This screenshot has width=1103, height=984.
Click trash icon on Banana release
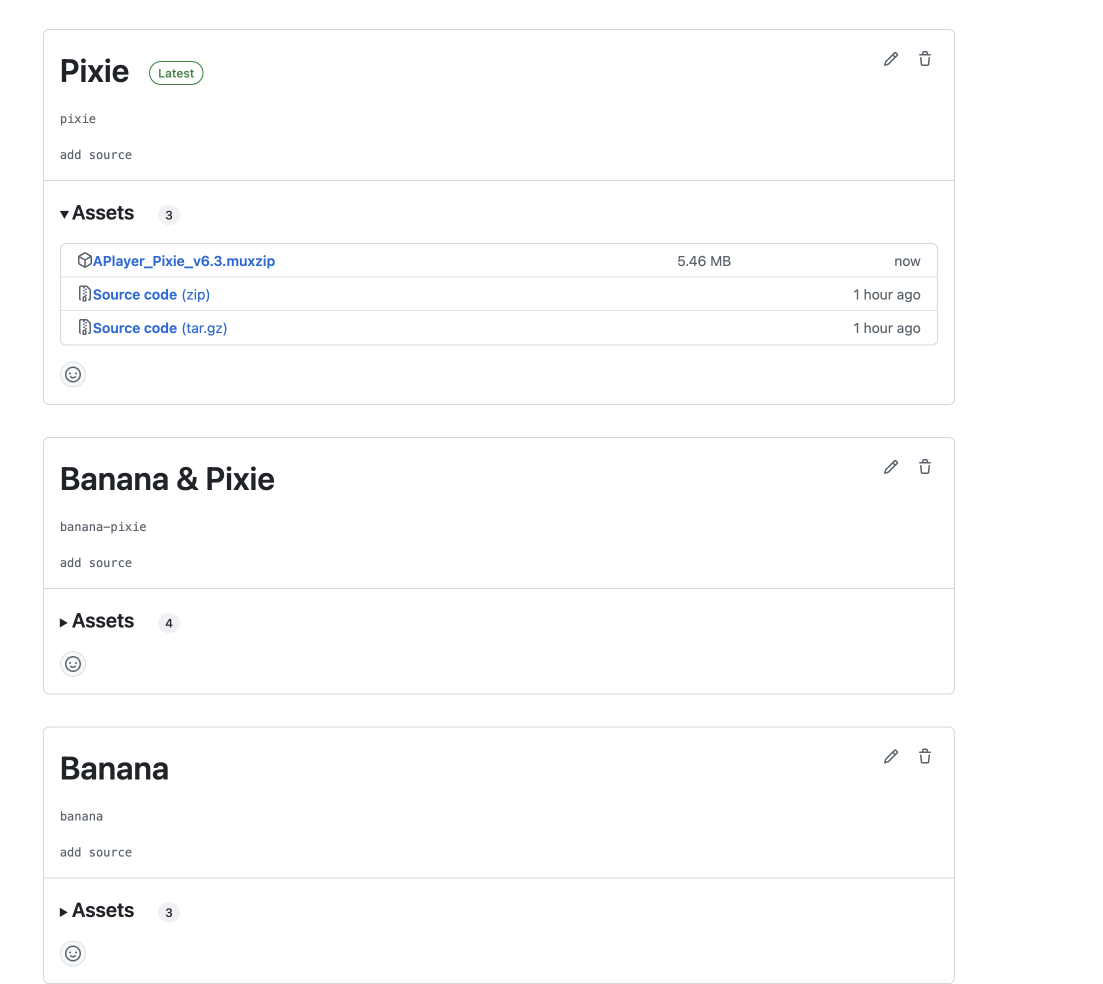(x=925, y=756)
